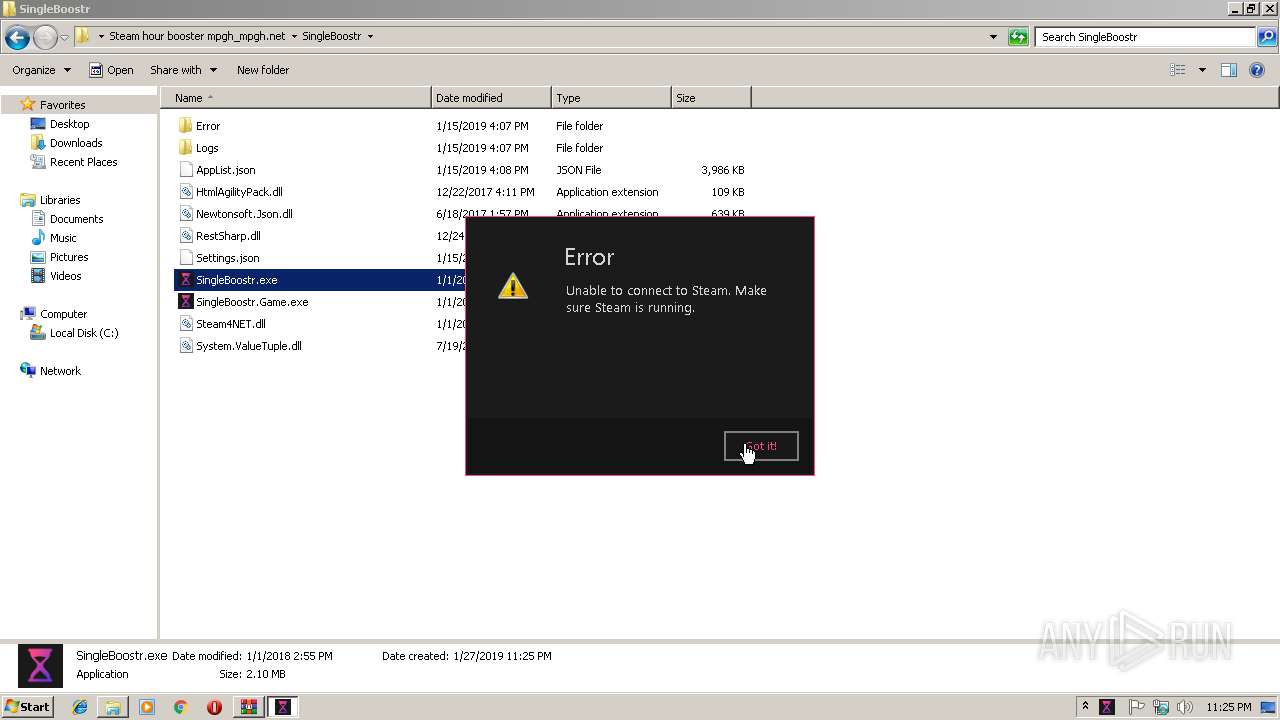The image size is (1280, 720).
Task: Sort by Date modified column header
Action: point(491,98)
